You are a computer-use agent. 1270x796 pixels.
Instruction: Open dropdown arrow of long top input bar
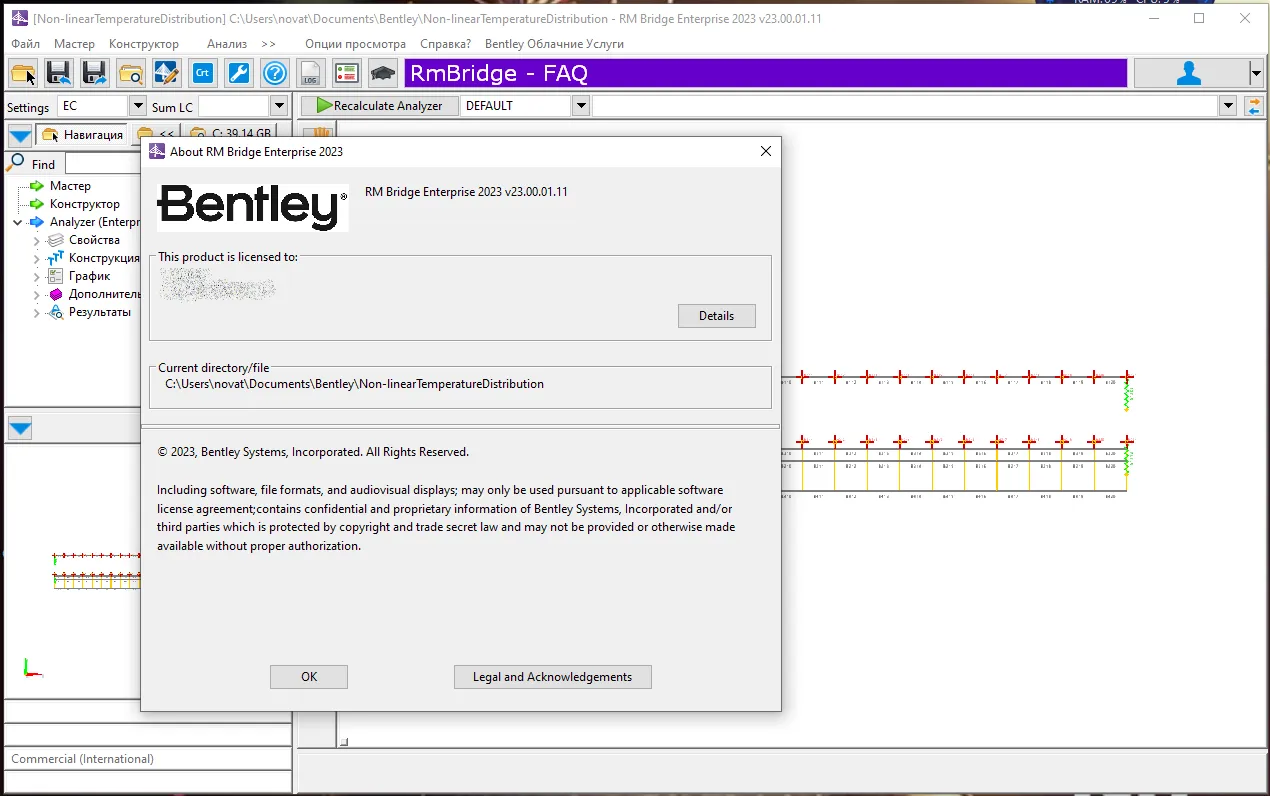[1229, 106]
